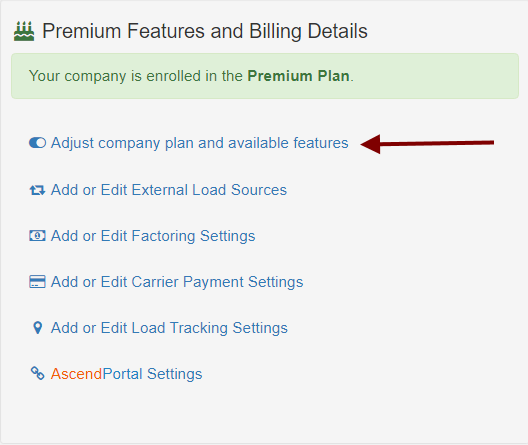Open the AscendPortal Settings link
Image resolution: width=528 pixels, height=445 pixels.
(x=126, y=374)
